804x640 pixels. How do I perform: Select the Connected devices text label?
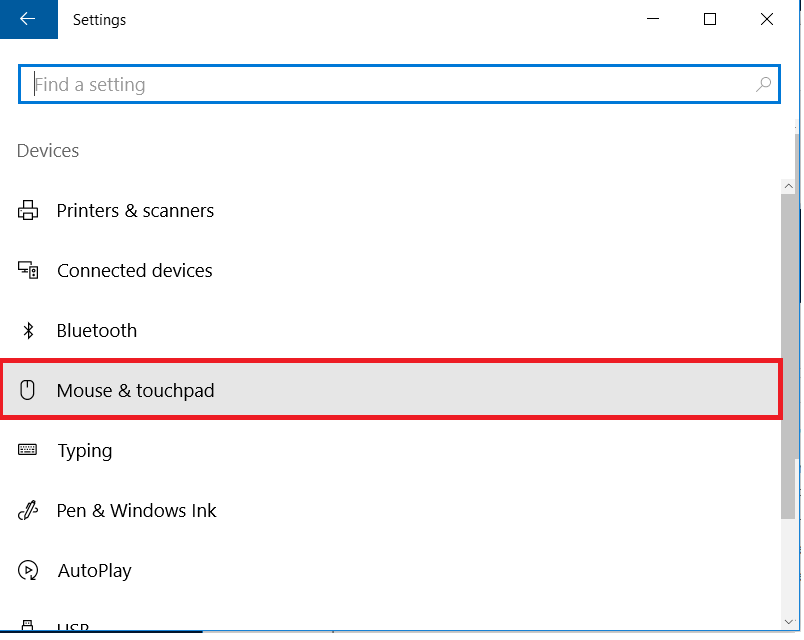pyautogui.click(x=134, y=271)
